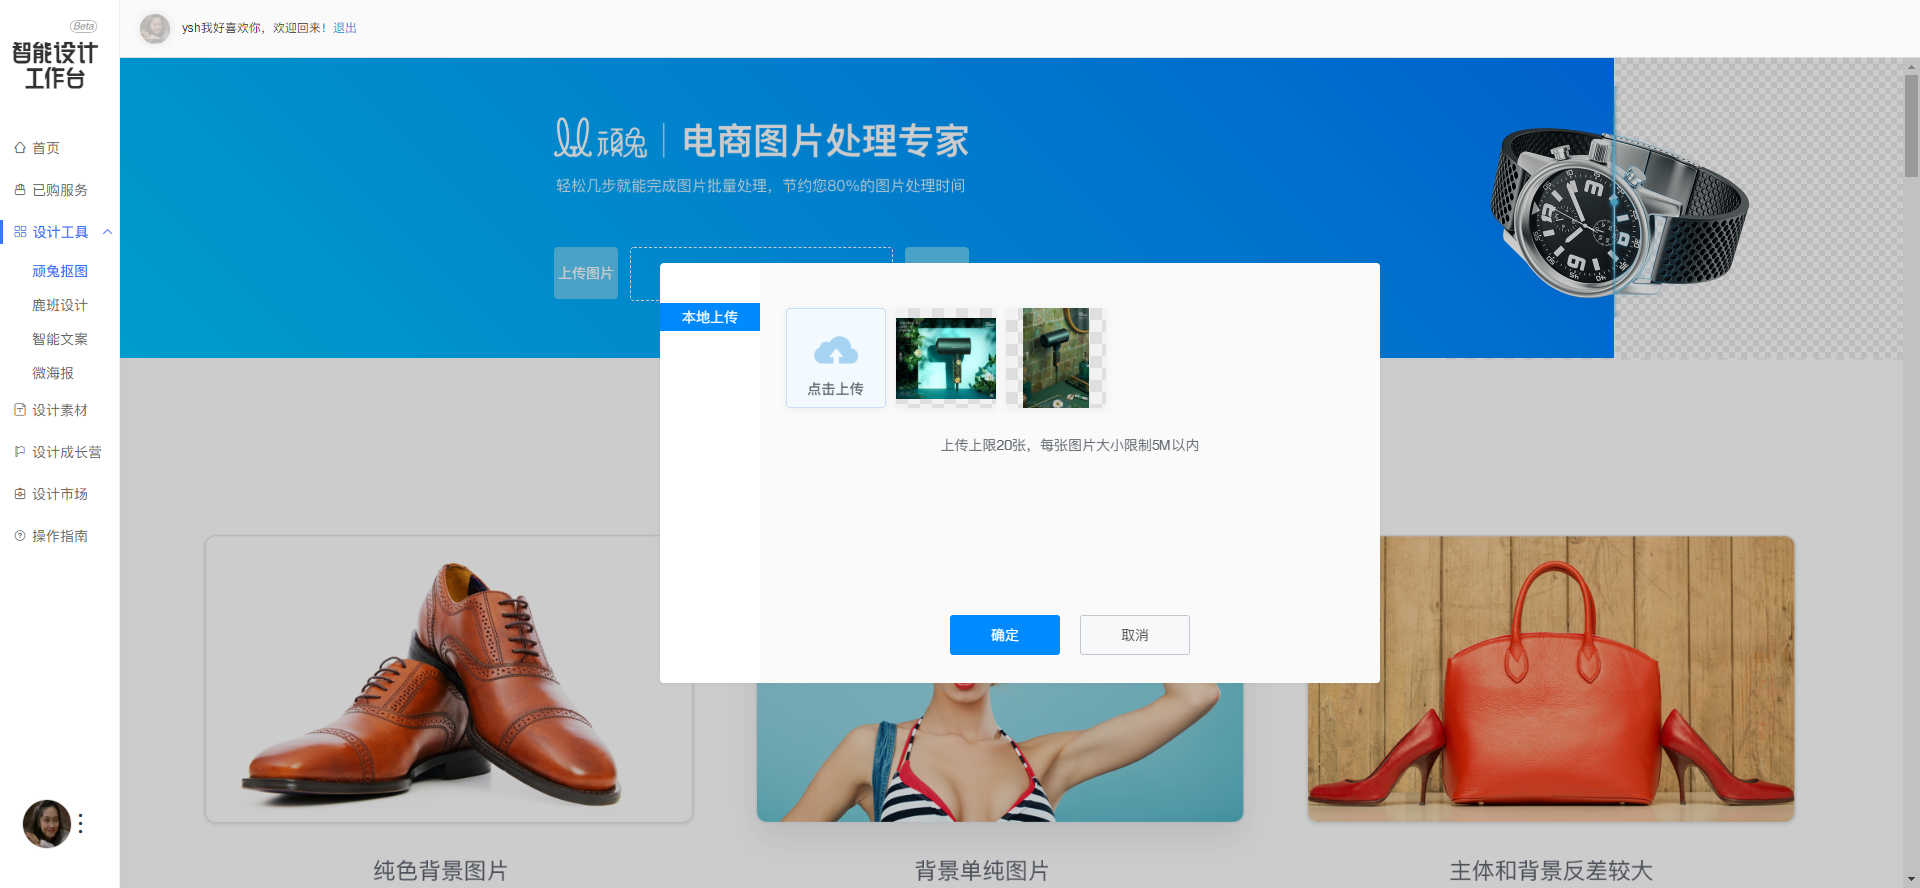Select the second hair dryer thumbnail
The image size is (1920, 888).
coord(1055,358)
